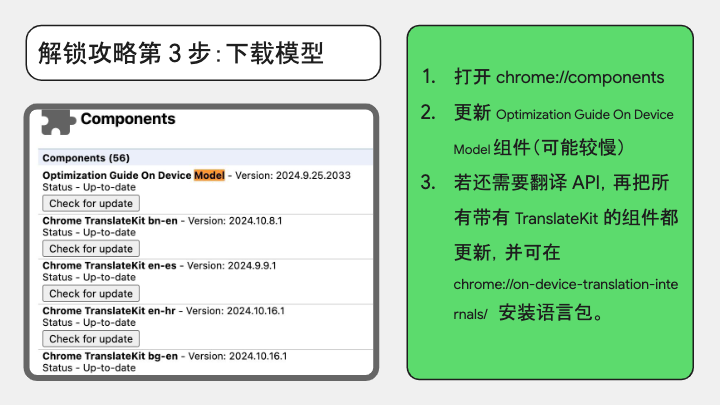
Task: Click 'Optimization Guide On Device' component name
Action: pyautogui.click(x=117, y=175)
